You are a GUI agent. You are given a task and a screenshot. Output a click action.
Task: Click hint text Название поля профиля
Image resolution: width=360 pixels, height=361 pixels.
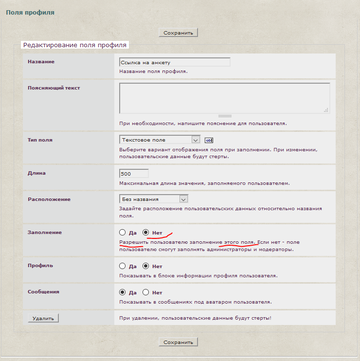pos(153,71)
